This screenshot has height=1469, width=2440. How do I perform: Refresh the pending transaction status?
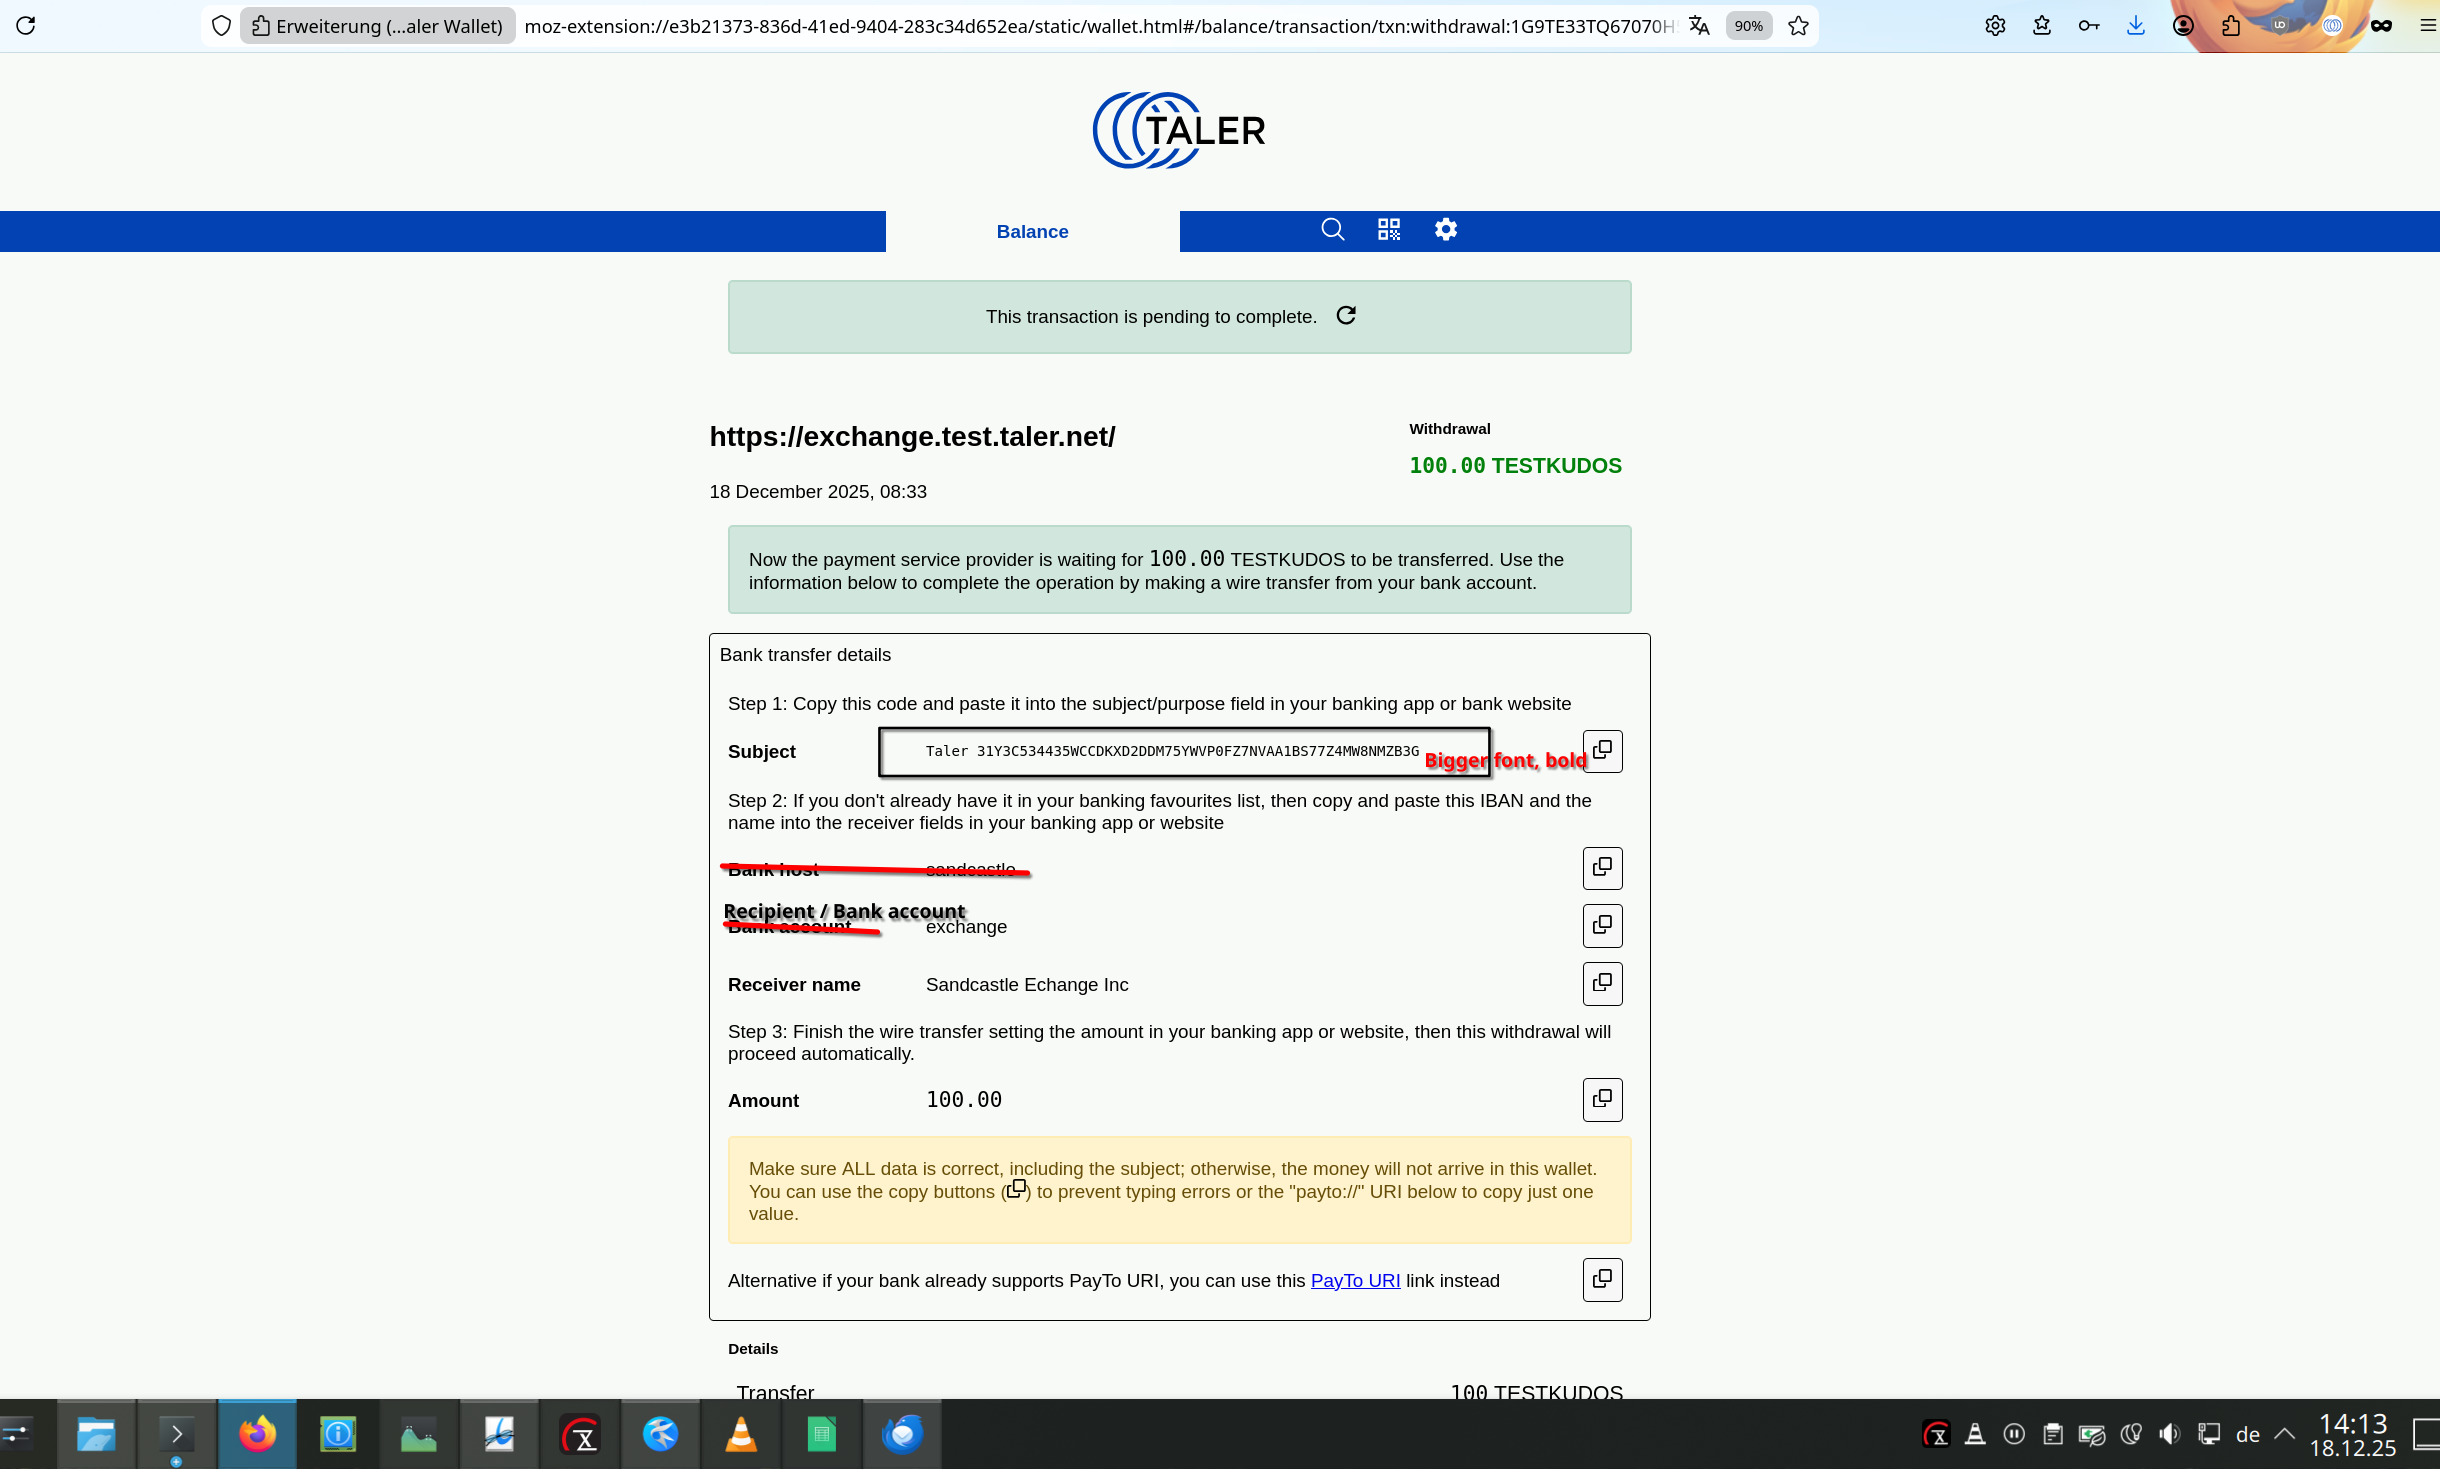(x=1346, y=316)
